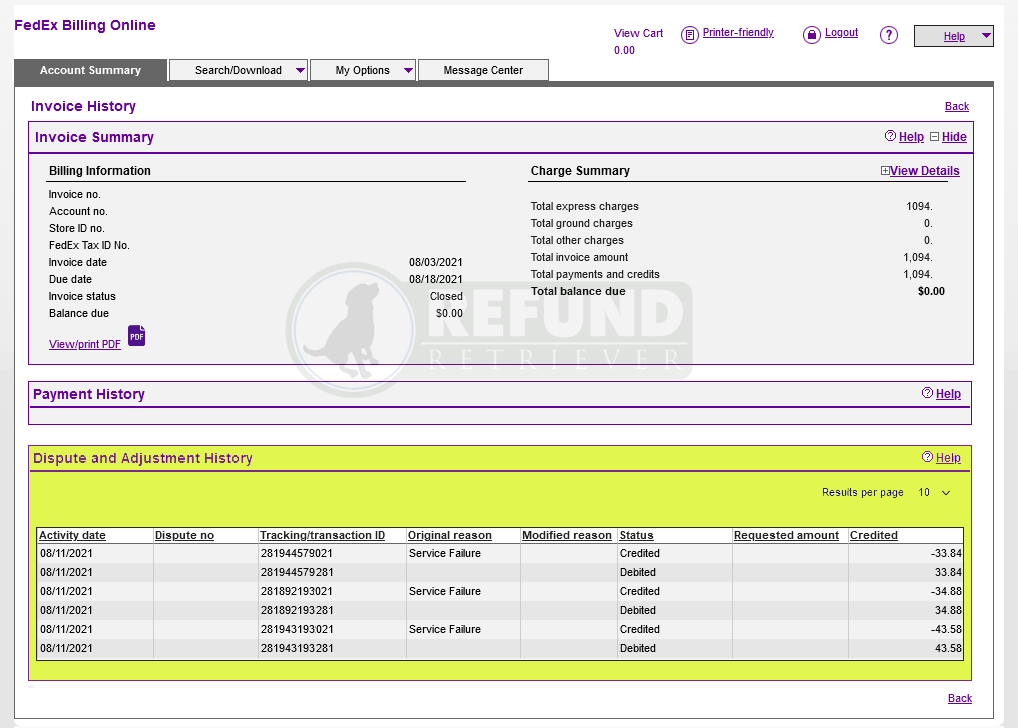Open Results per page dropdown
This screenshot has width=1018, height=728.
tap(935, 492)
